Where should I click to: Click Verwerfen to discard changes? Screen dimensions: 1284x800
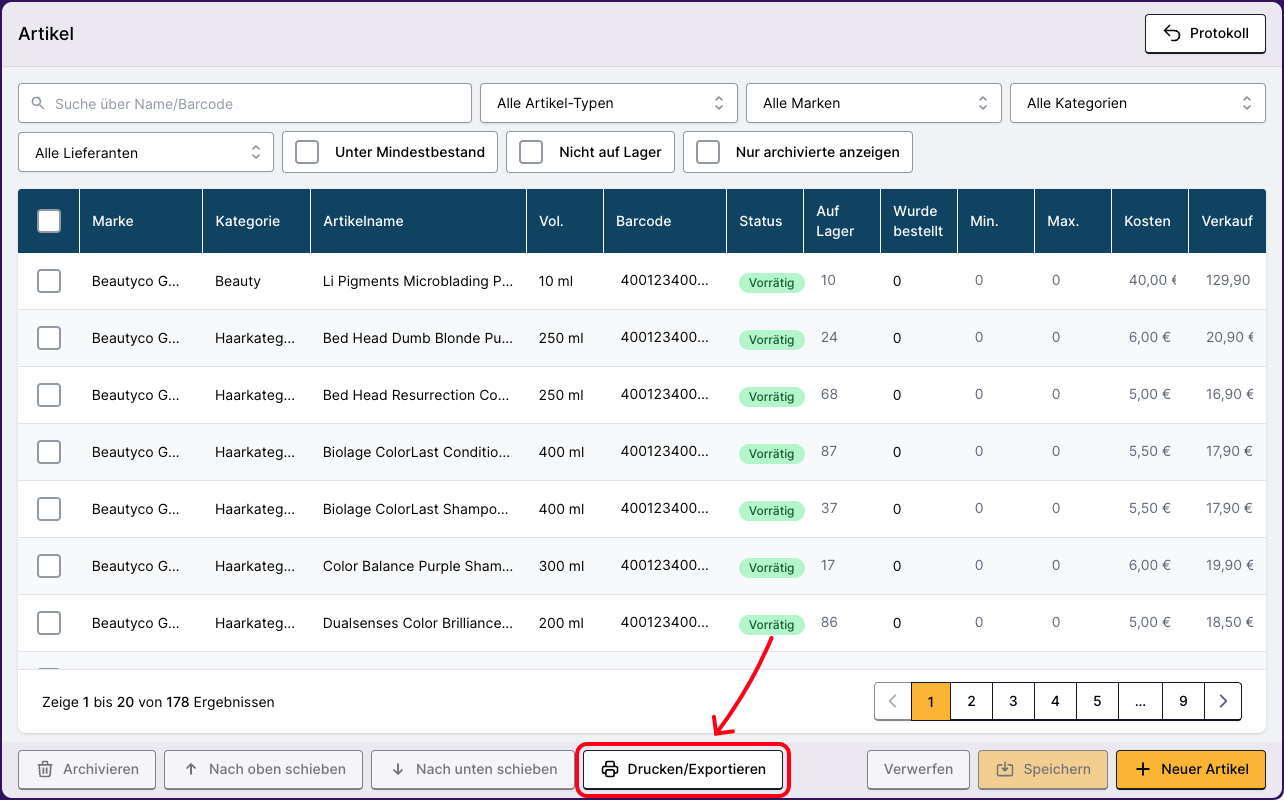point(918,769)
